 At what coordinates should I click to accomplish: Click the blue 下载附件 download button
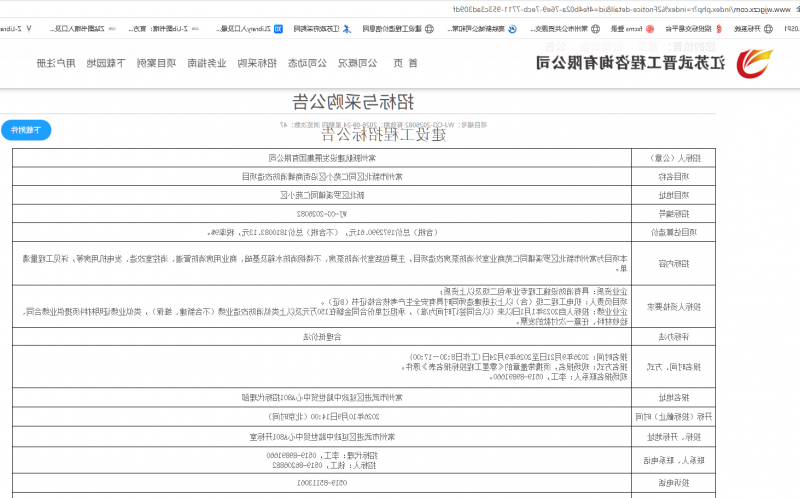pos(26,130)
